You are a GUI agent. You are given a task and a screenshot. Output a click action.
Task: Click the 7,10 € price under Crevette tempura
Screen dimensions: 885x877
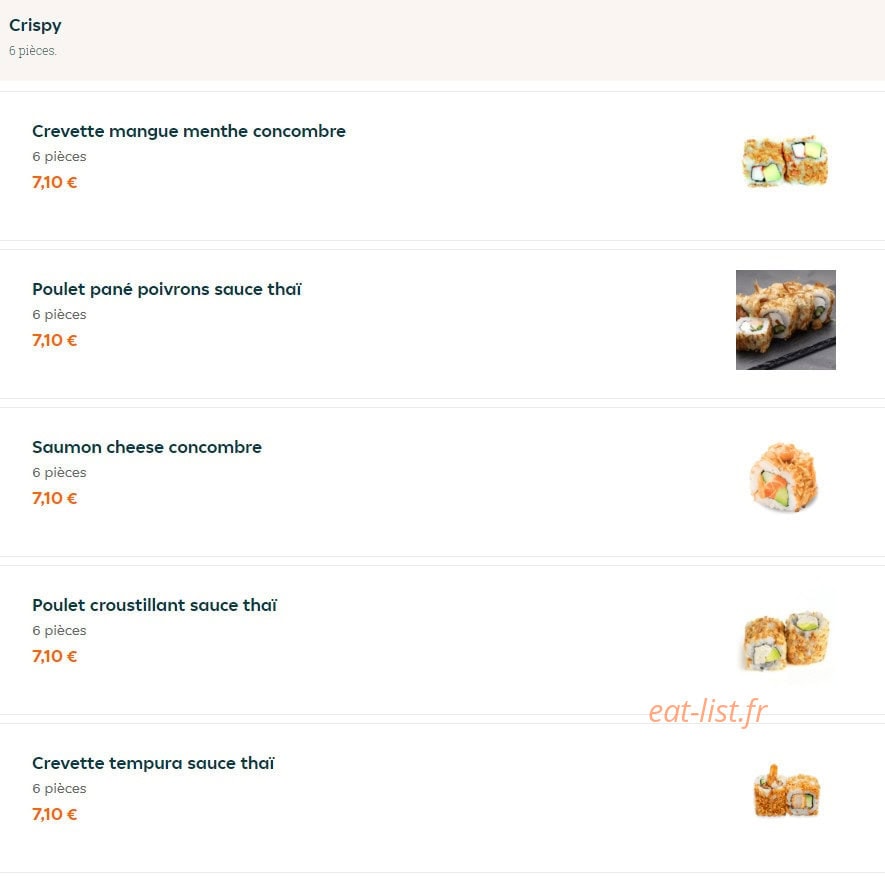pos(54,814)
